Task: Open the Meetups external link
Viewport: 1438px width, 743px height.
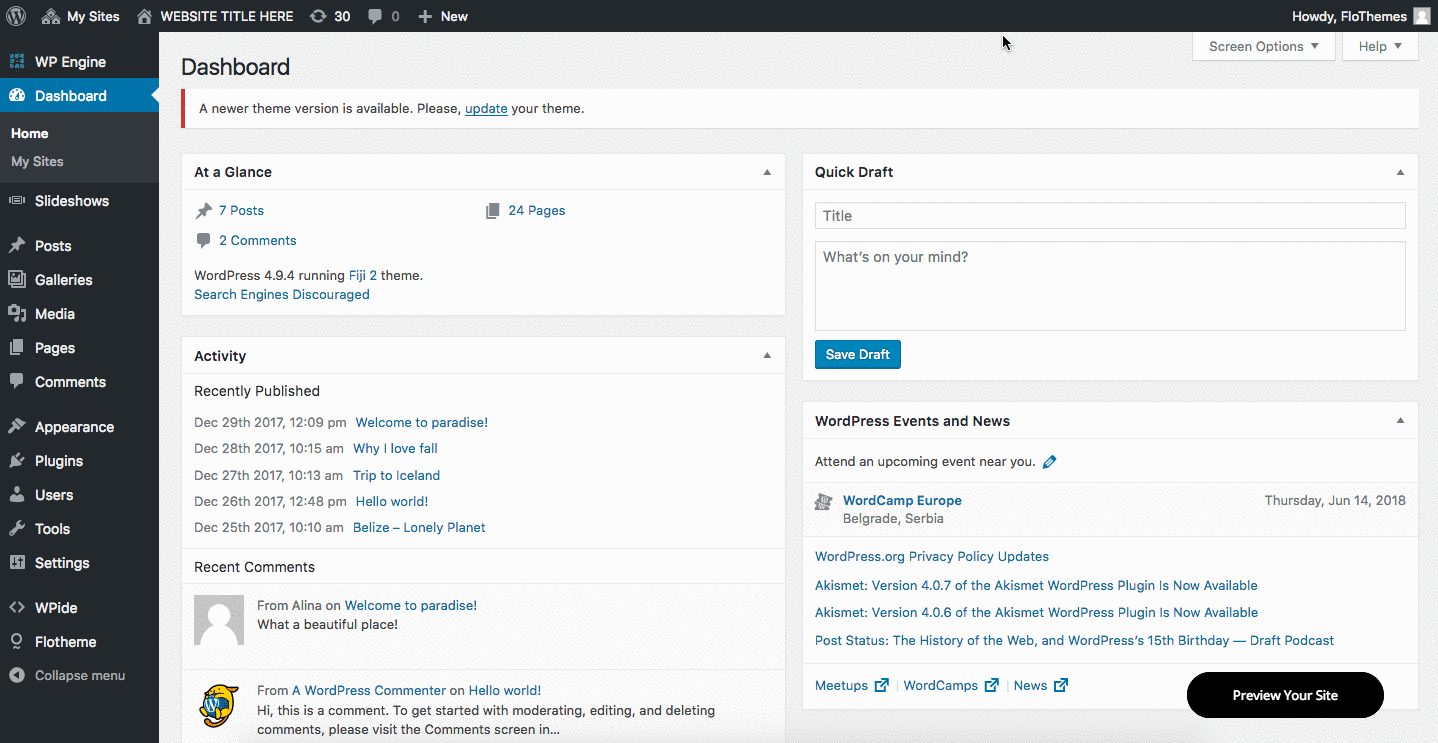Action: (852, 686)
